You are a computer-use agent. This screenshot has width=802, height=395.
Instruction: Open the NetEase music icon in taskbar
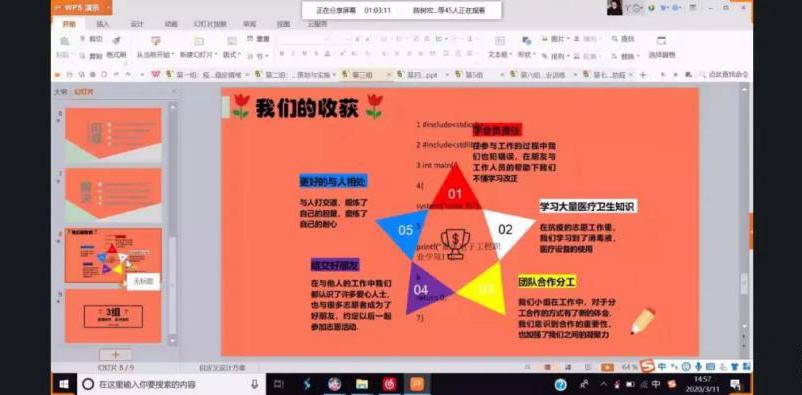pyautogui.click(x=390, y=384)
